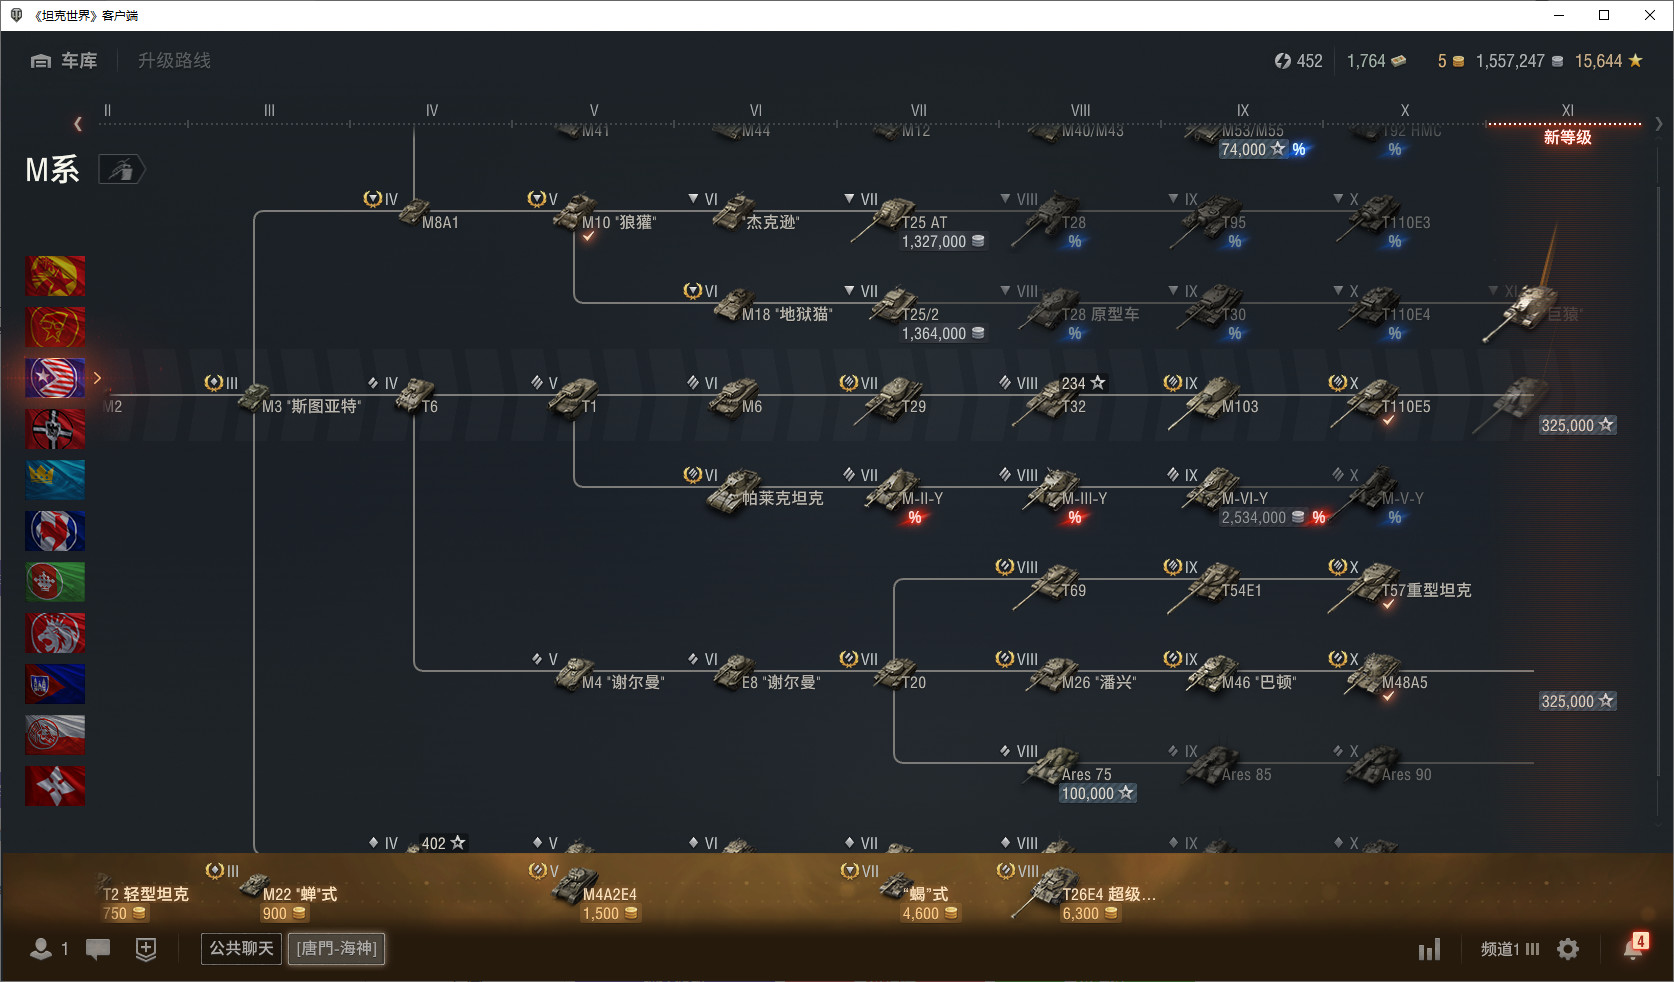Select the Swedish blue crown nation flag

(x=55, y=480)
